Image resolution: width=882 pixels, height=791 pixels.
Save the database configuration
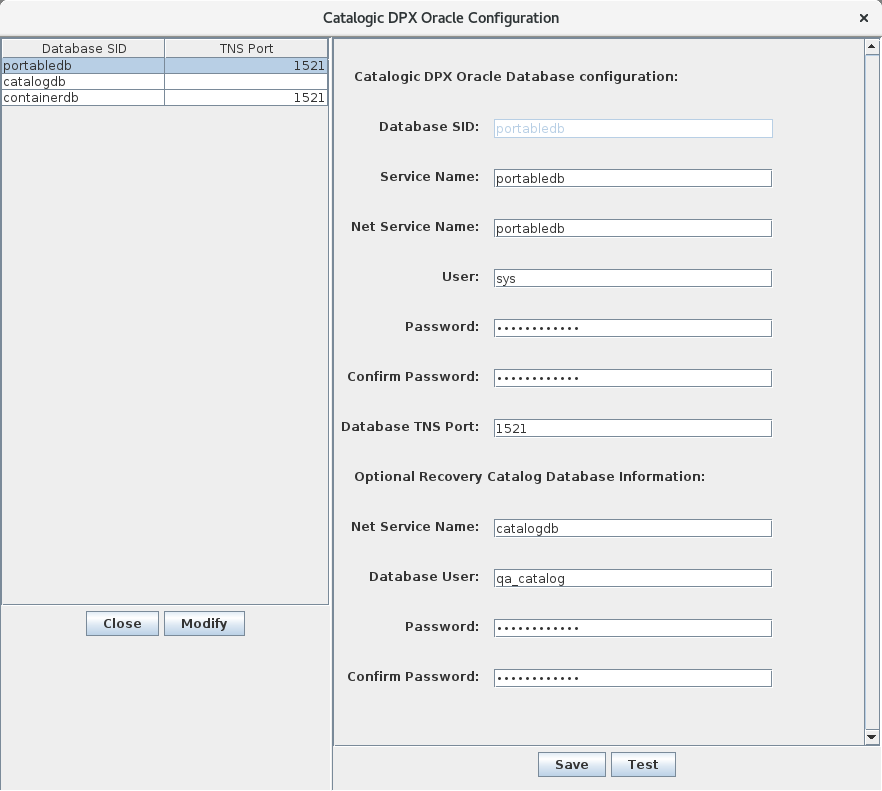571,765
